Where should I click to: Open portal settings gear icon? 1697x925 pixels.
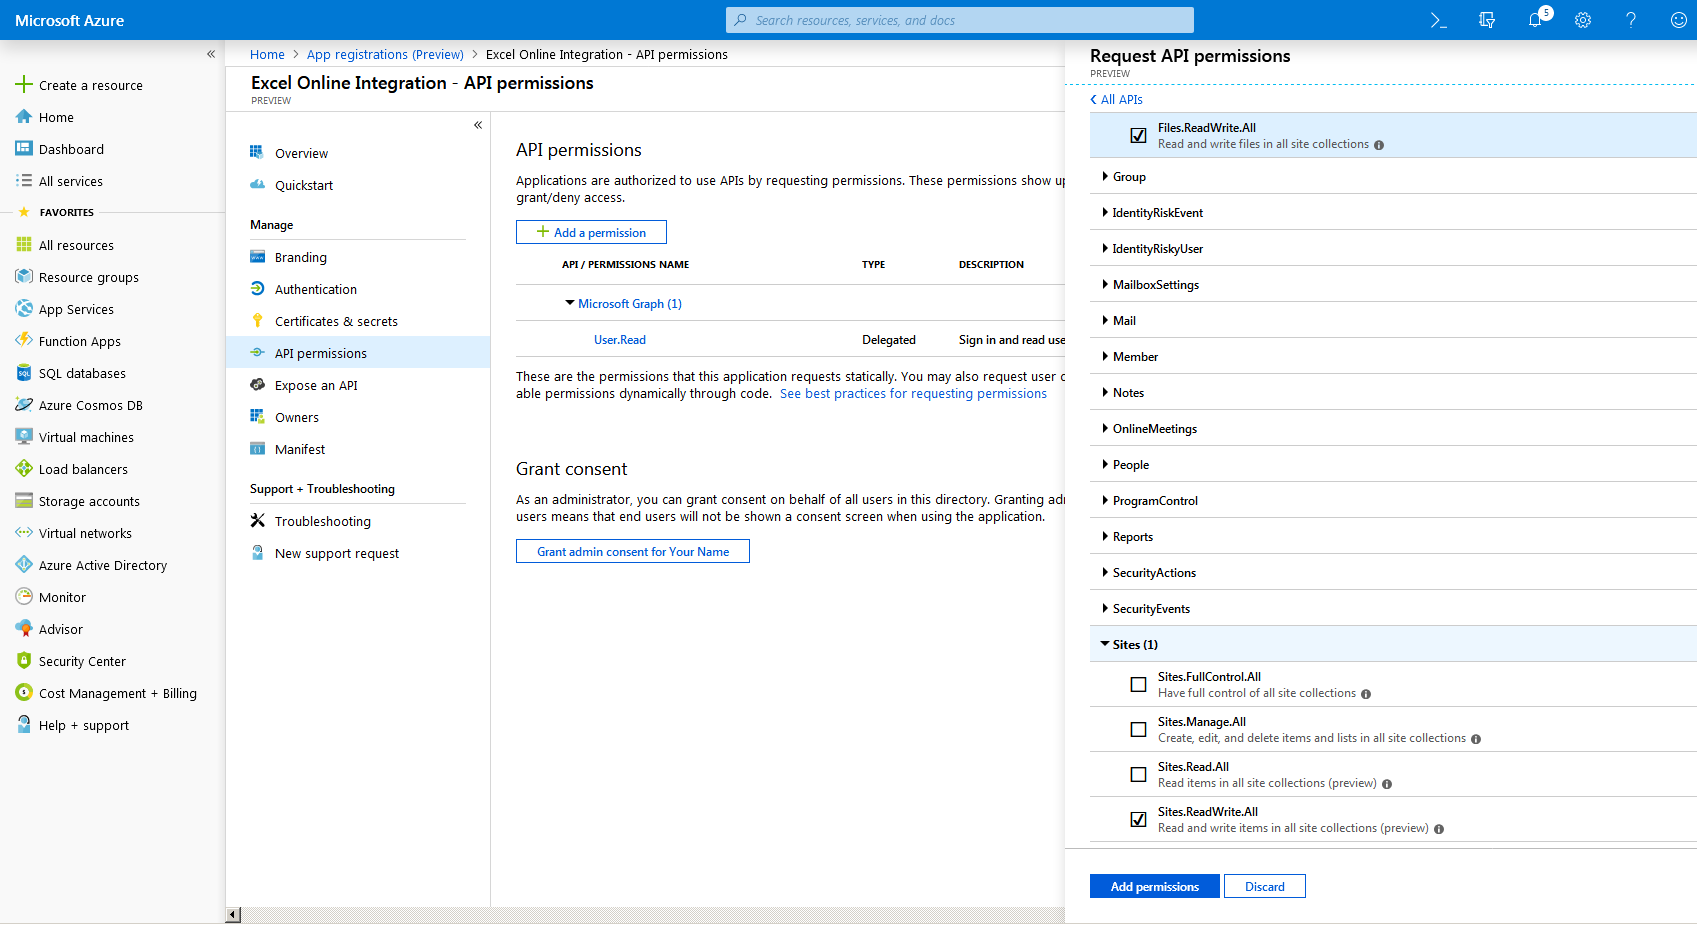pos(1583,20)
